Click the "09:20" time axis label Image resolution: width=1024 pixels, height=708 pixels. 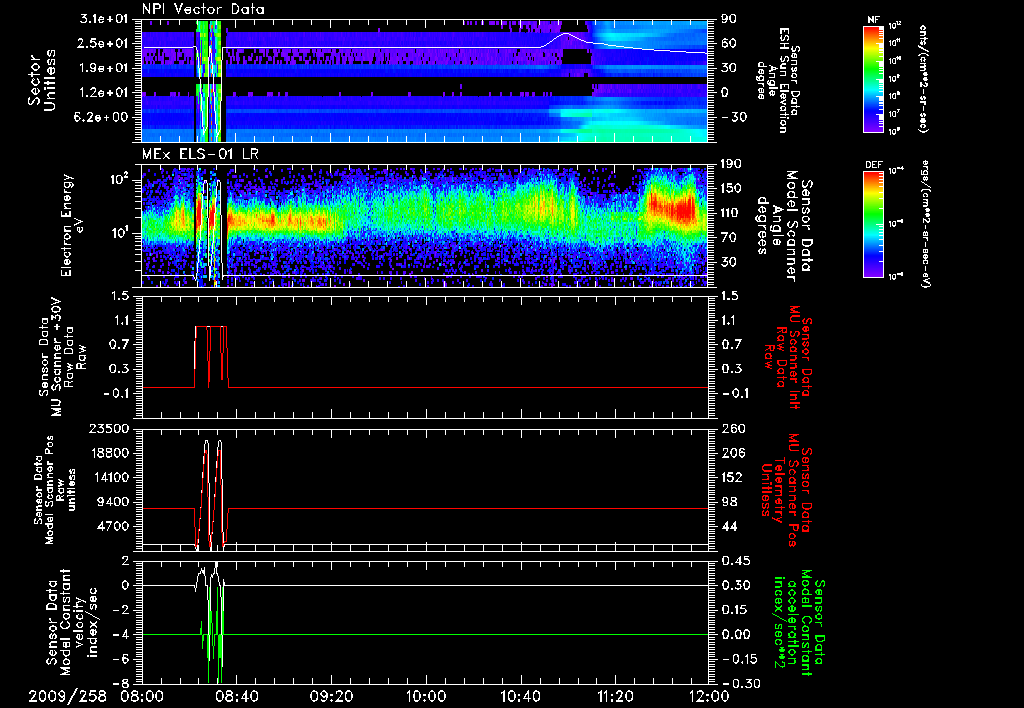(331, 696)
